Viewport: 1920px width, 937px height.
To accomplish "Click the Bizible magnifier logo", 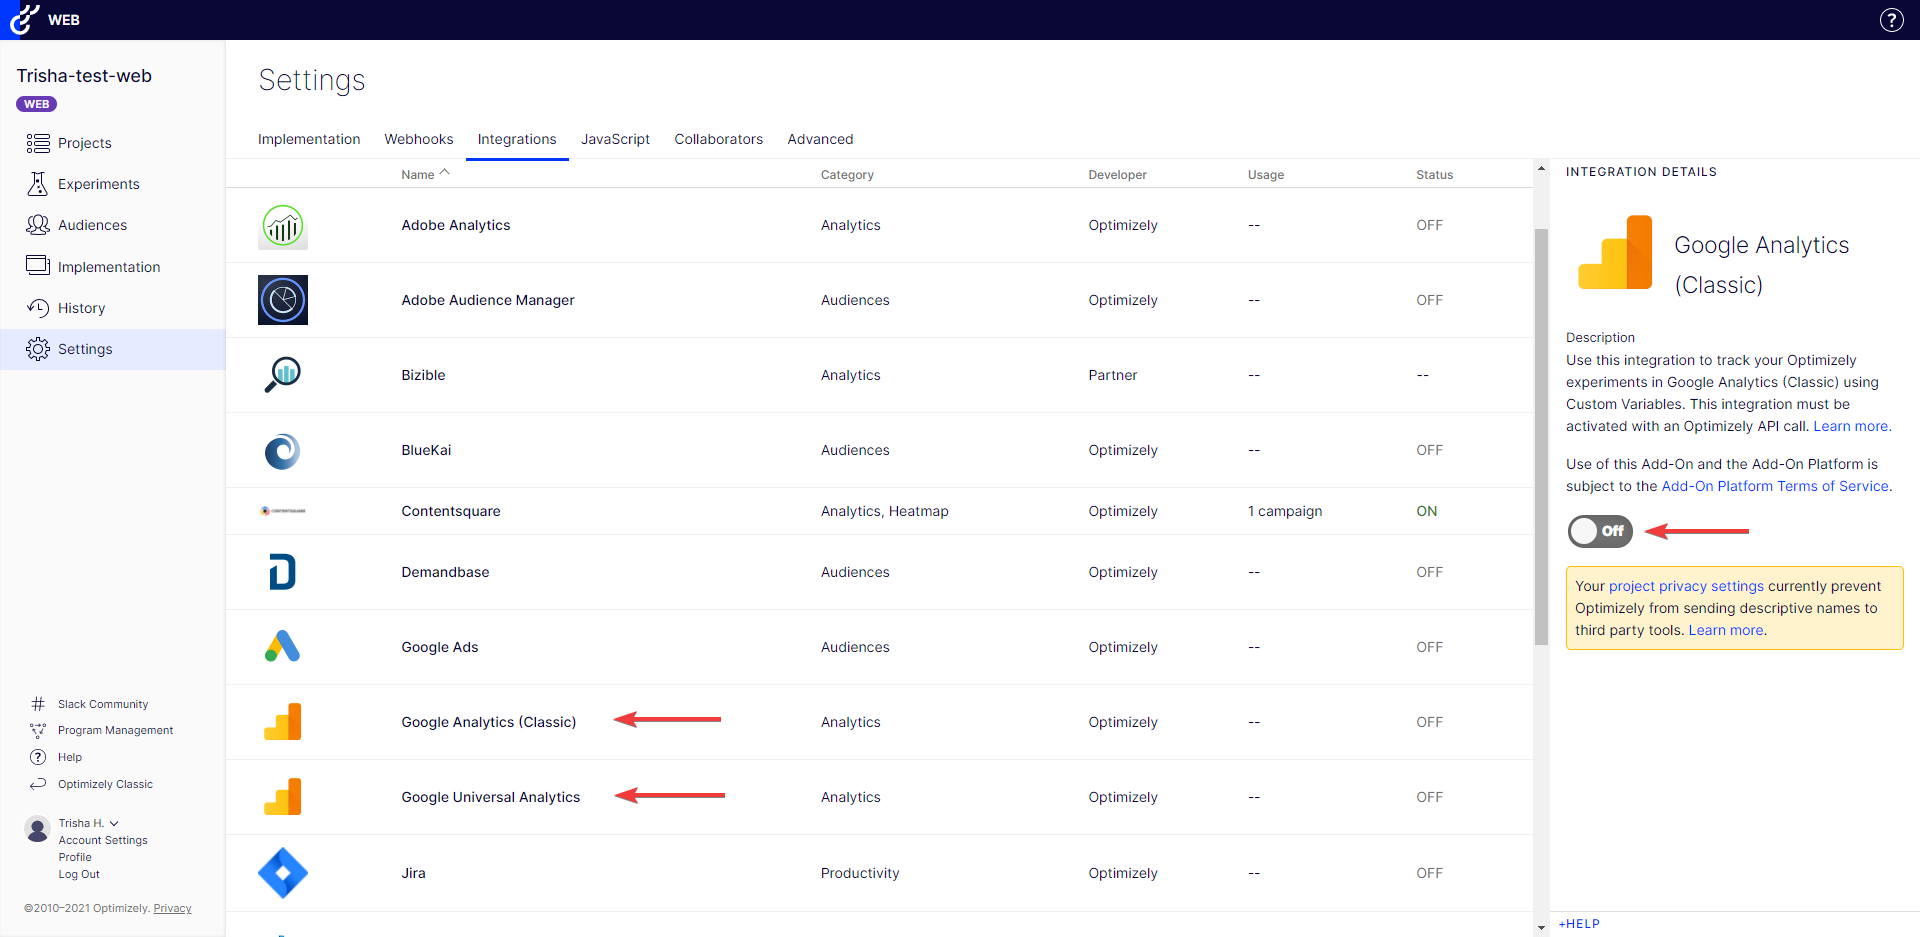I will coord(283,375).
